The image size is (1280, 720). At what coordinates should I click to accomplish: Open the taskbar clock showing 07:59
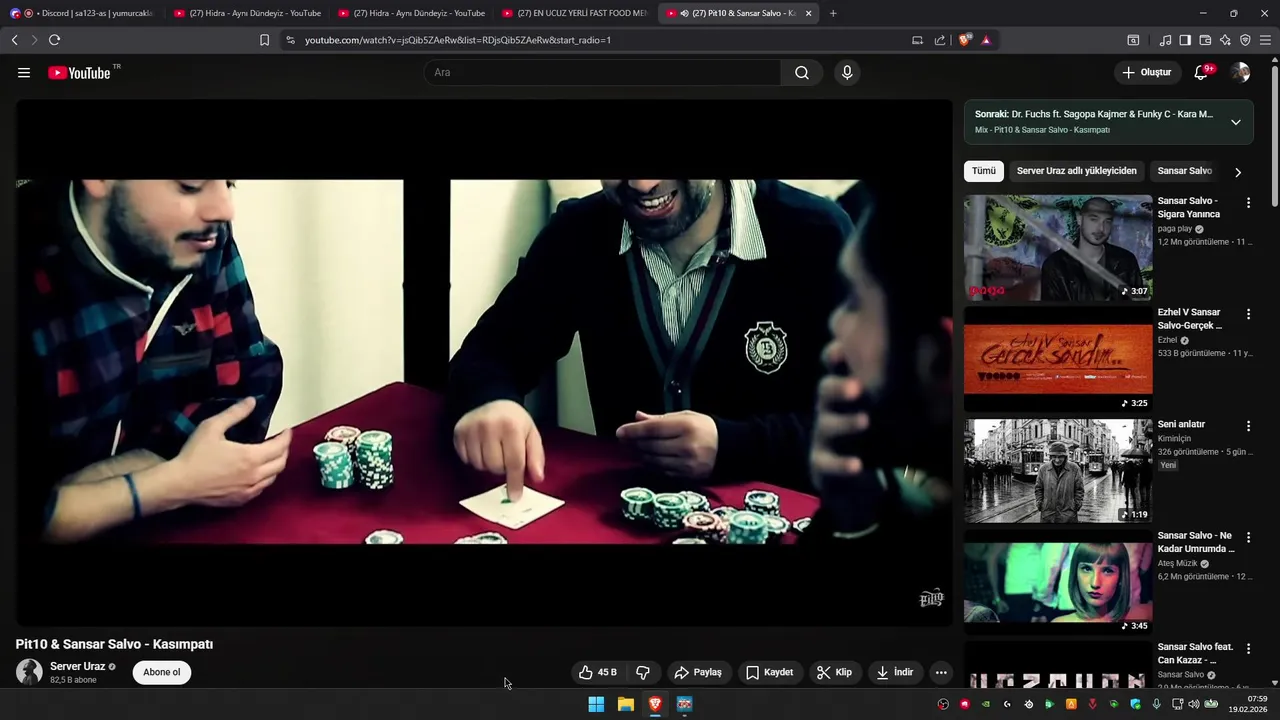(x=1248, y=704)
